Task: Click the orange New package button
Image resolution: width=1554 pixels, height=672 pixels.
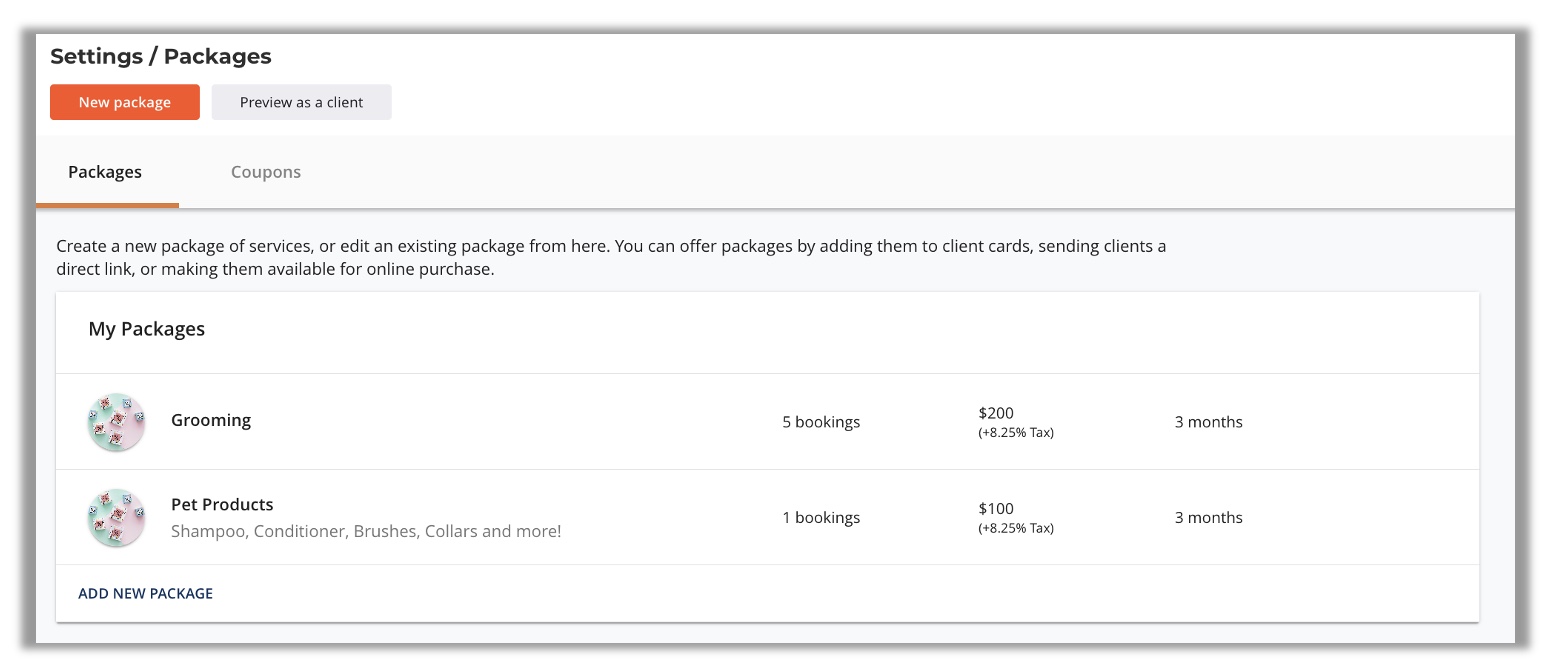Action: (125, 102)
